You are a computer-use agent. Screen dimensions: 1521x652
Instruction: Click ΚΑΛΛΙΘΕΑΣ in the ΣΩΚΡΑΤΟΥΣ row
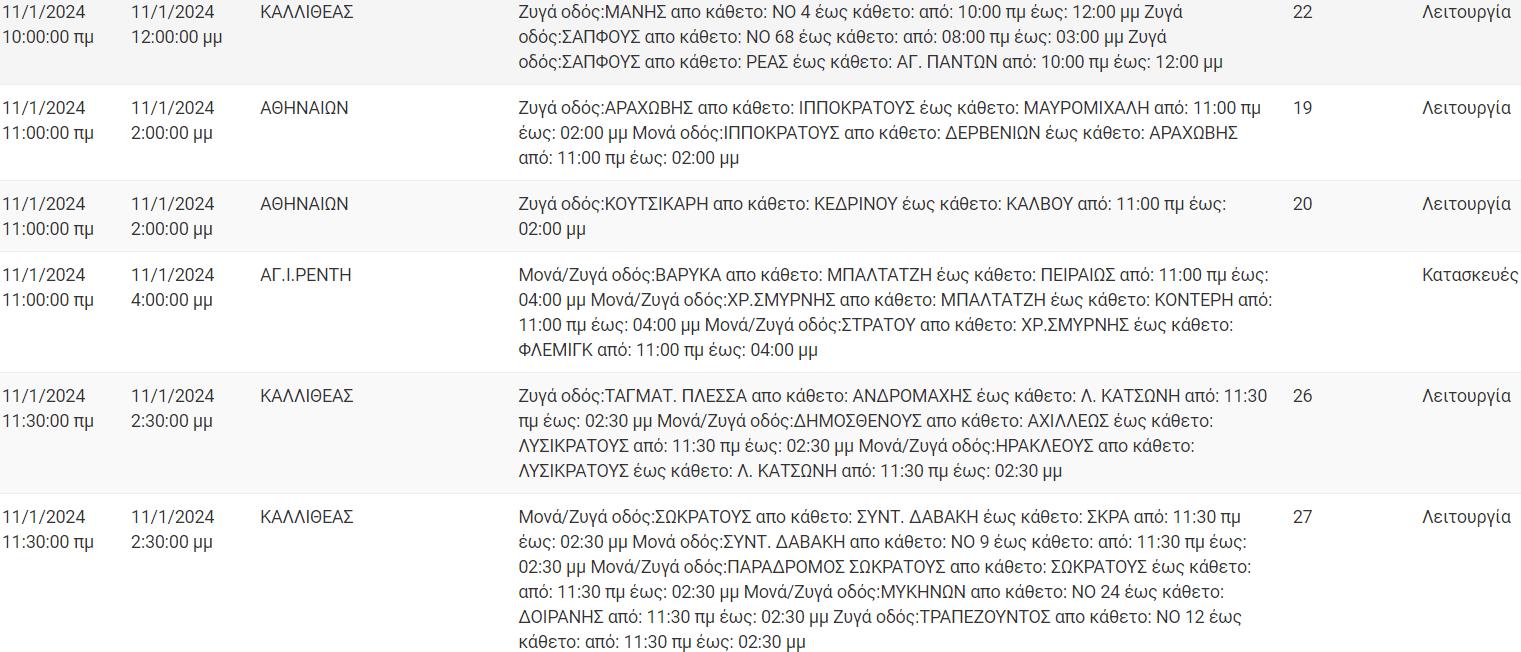point(307,517)
